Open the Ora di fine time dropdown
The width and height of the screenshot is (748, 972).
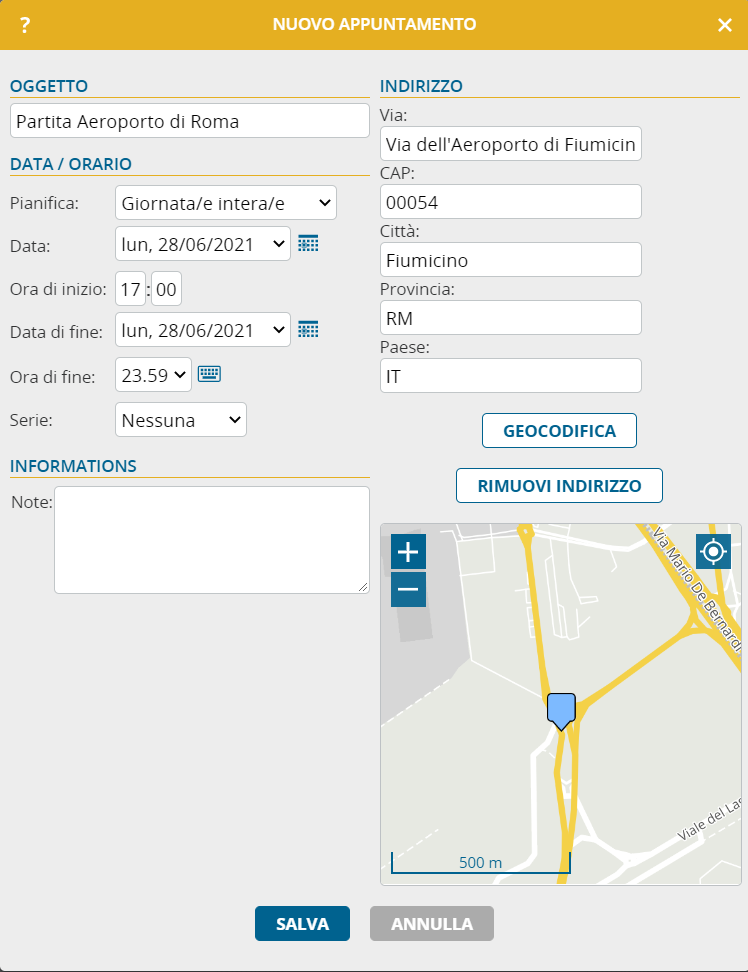(x=153, y=375)
